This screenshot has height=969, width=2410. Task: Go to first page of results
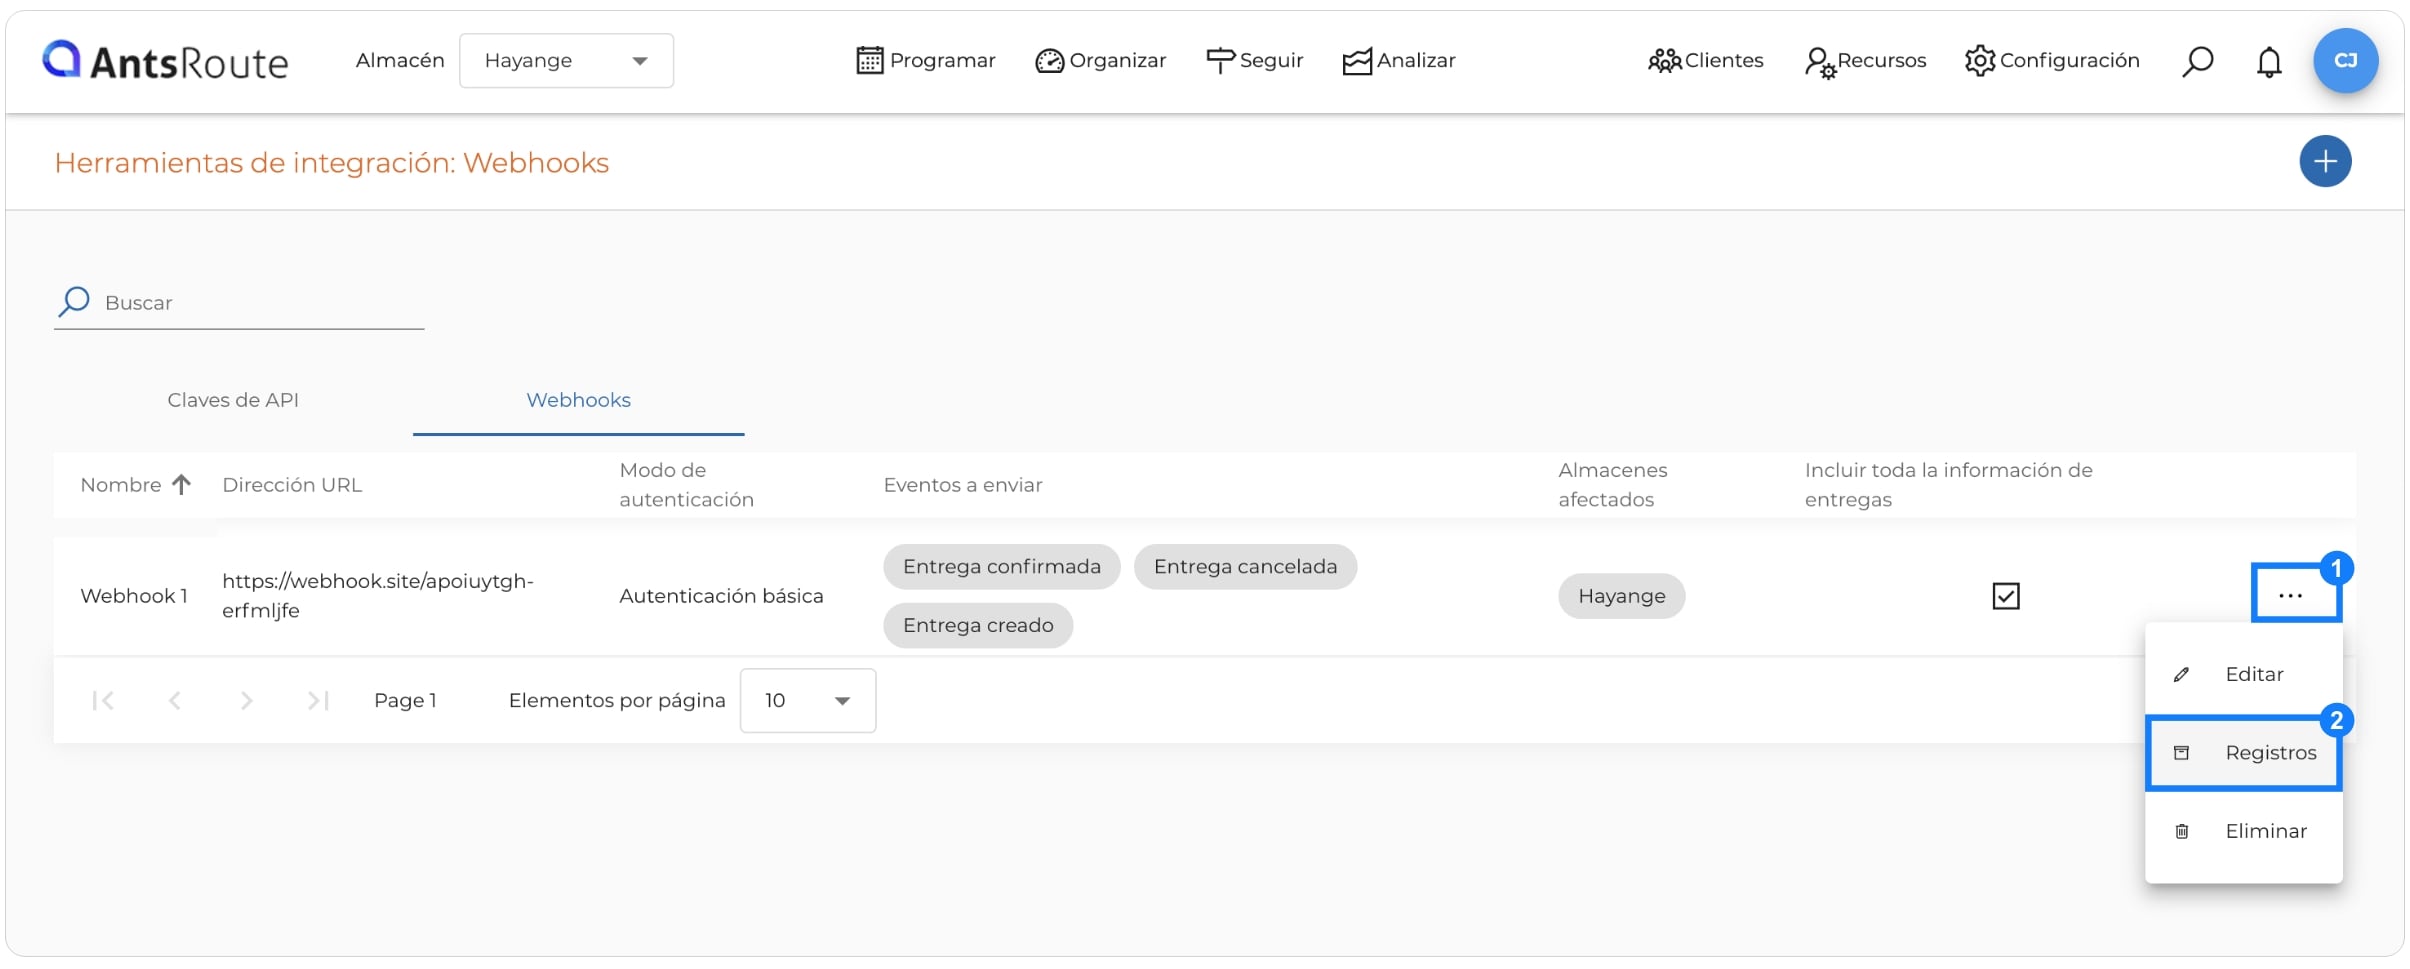tap(103, 701)
